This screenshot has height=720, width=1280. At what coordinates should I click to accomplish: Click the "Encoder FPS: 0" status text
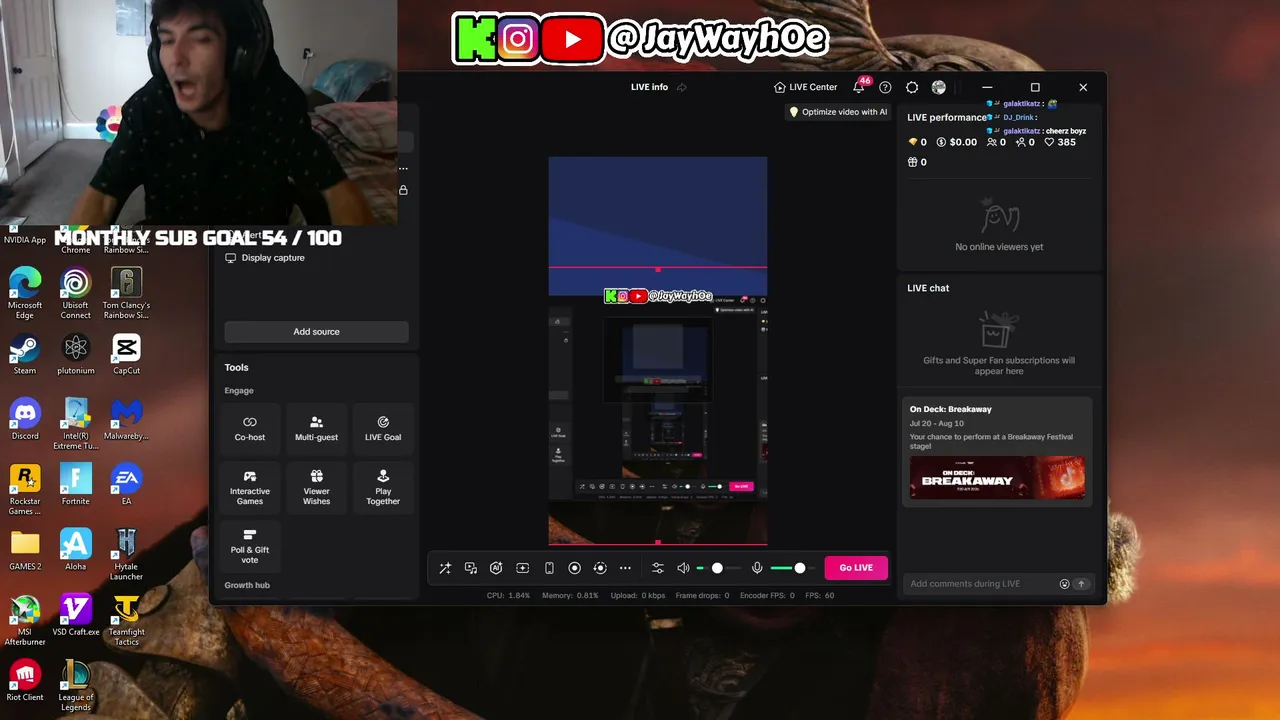[767, 595]
